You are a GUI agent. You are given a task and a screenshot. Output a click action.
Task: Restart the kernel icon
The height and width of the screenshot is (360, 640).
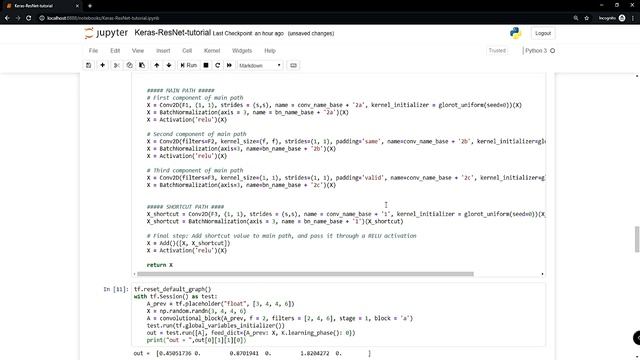pyautogui.click(x=218, y=65)
